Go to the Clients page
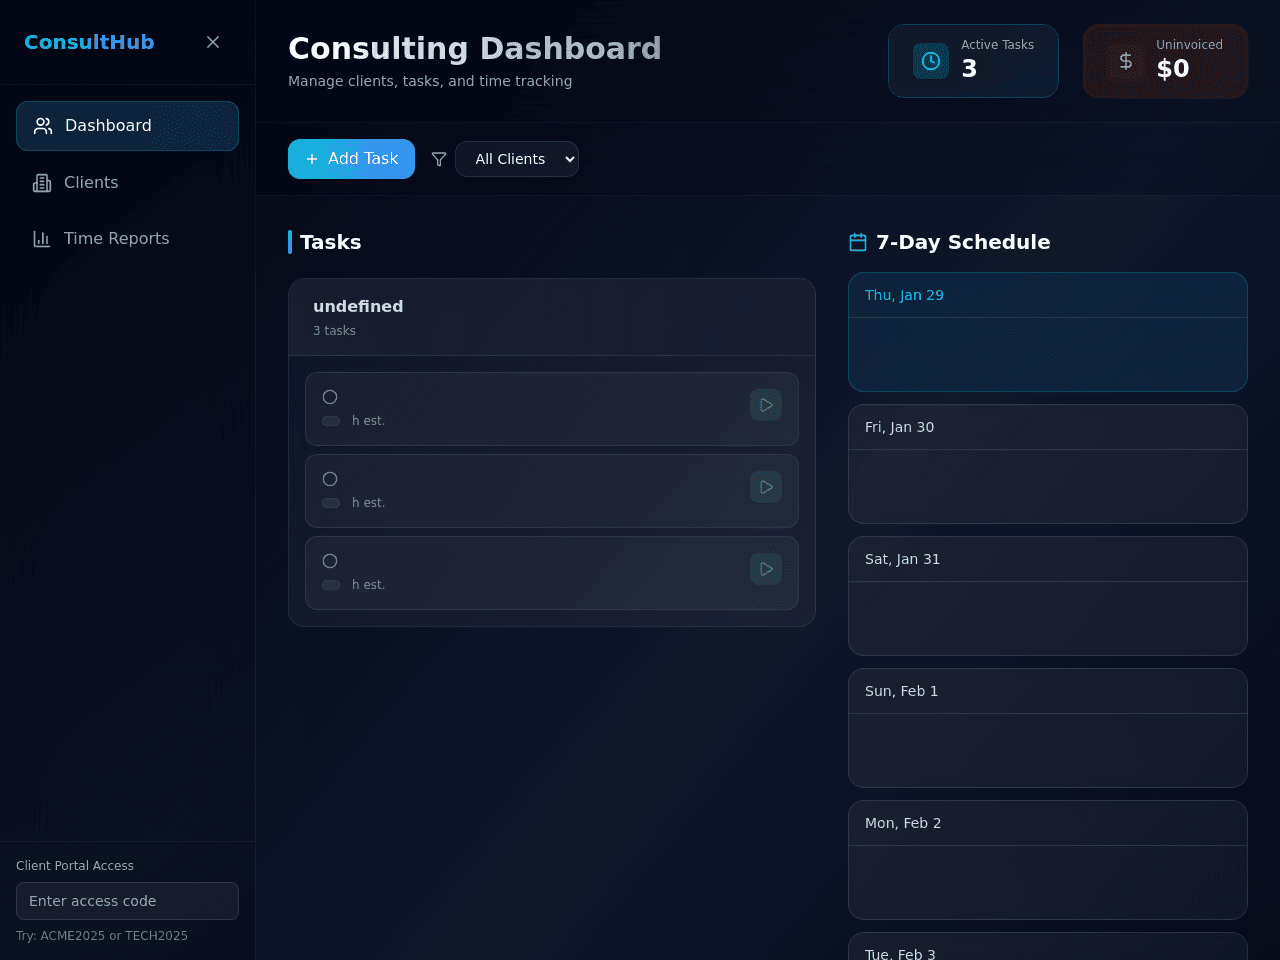This screenshot has width=1280, height=960. click(127, 183)
